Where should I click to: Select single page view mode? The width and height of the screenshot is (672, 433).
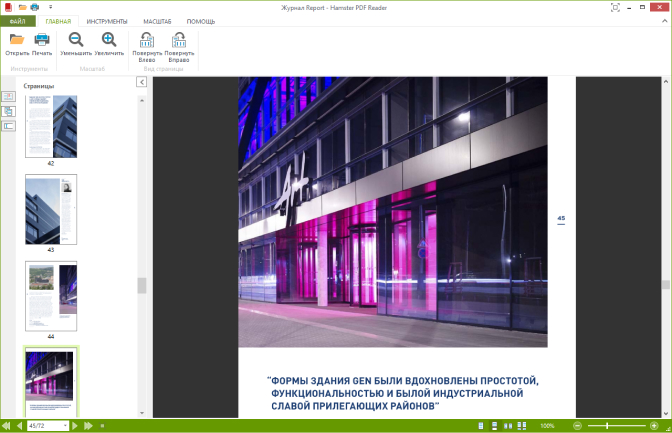pos(480,426)
